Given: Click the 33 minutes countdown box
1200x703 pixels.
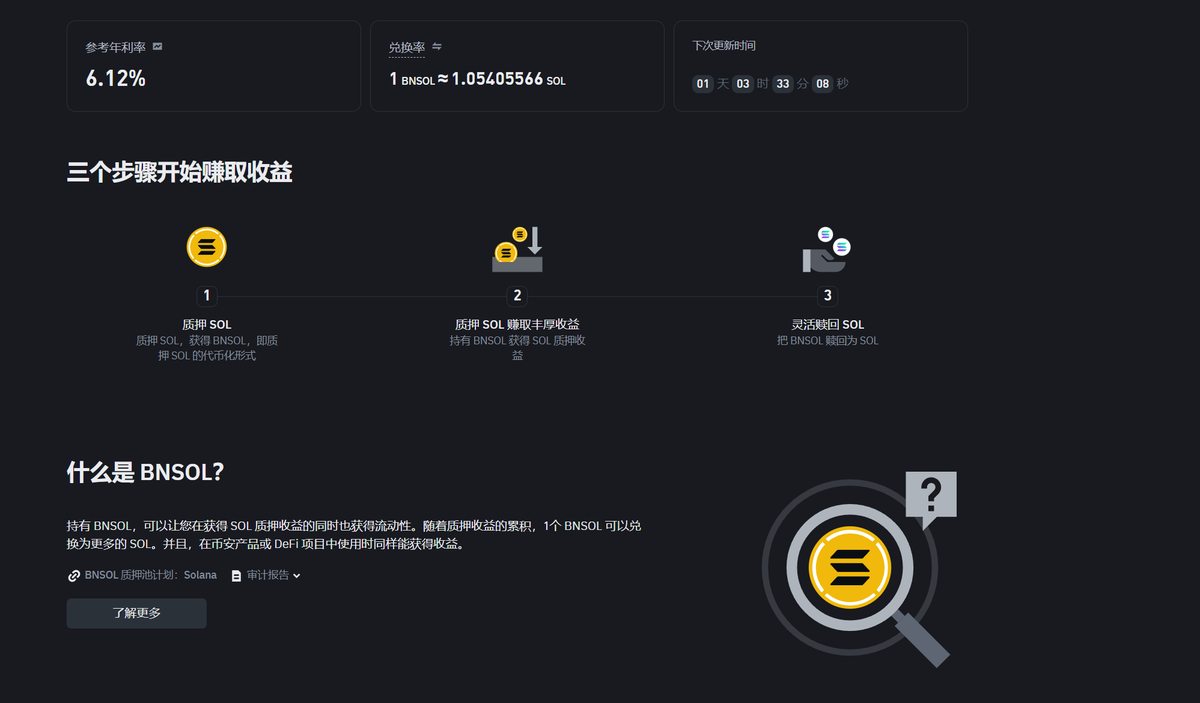Looking at the screenshot, I should point(782,84).
